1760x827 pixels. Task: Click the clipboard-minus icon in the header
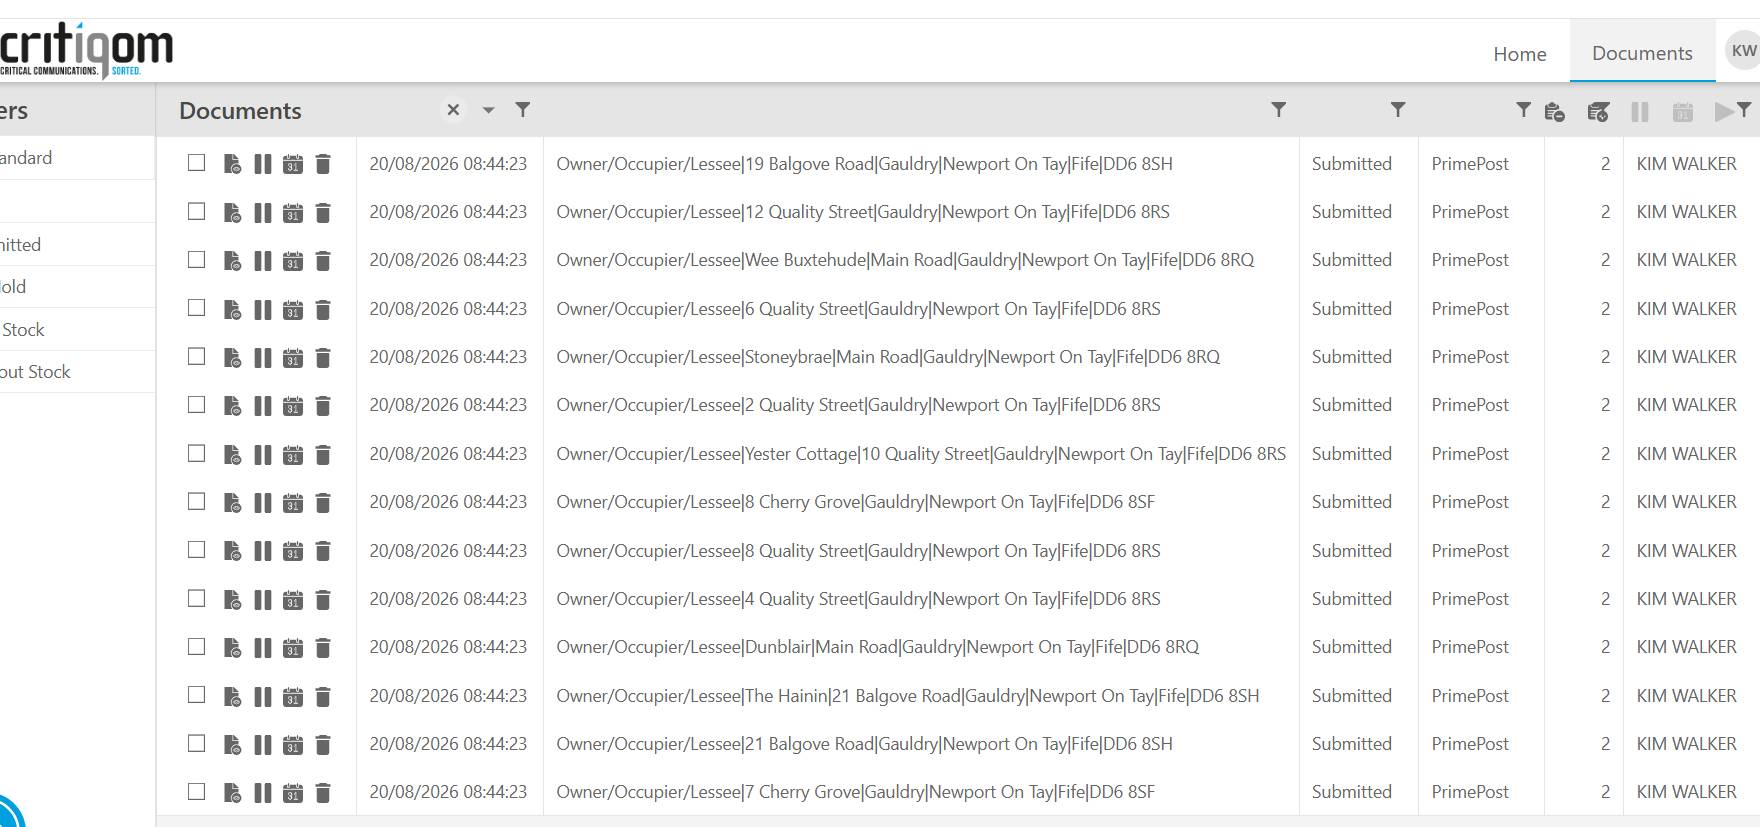pyautogui.click(x=1554, y=112)
